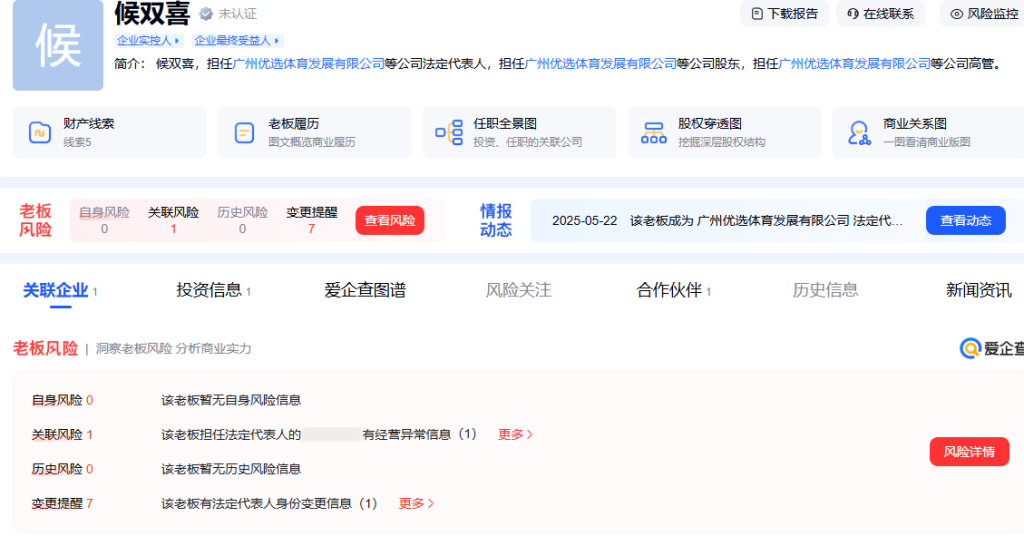This screenshot has width=1024, height=536.
Task: Open 广州优选体育发展有限公司 link before 等公司股东
Action: coord(601,63)
